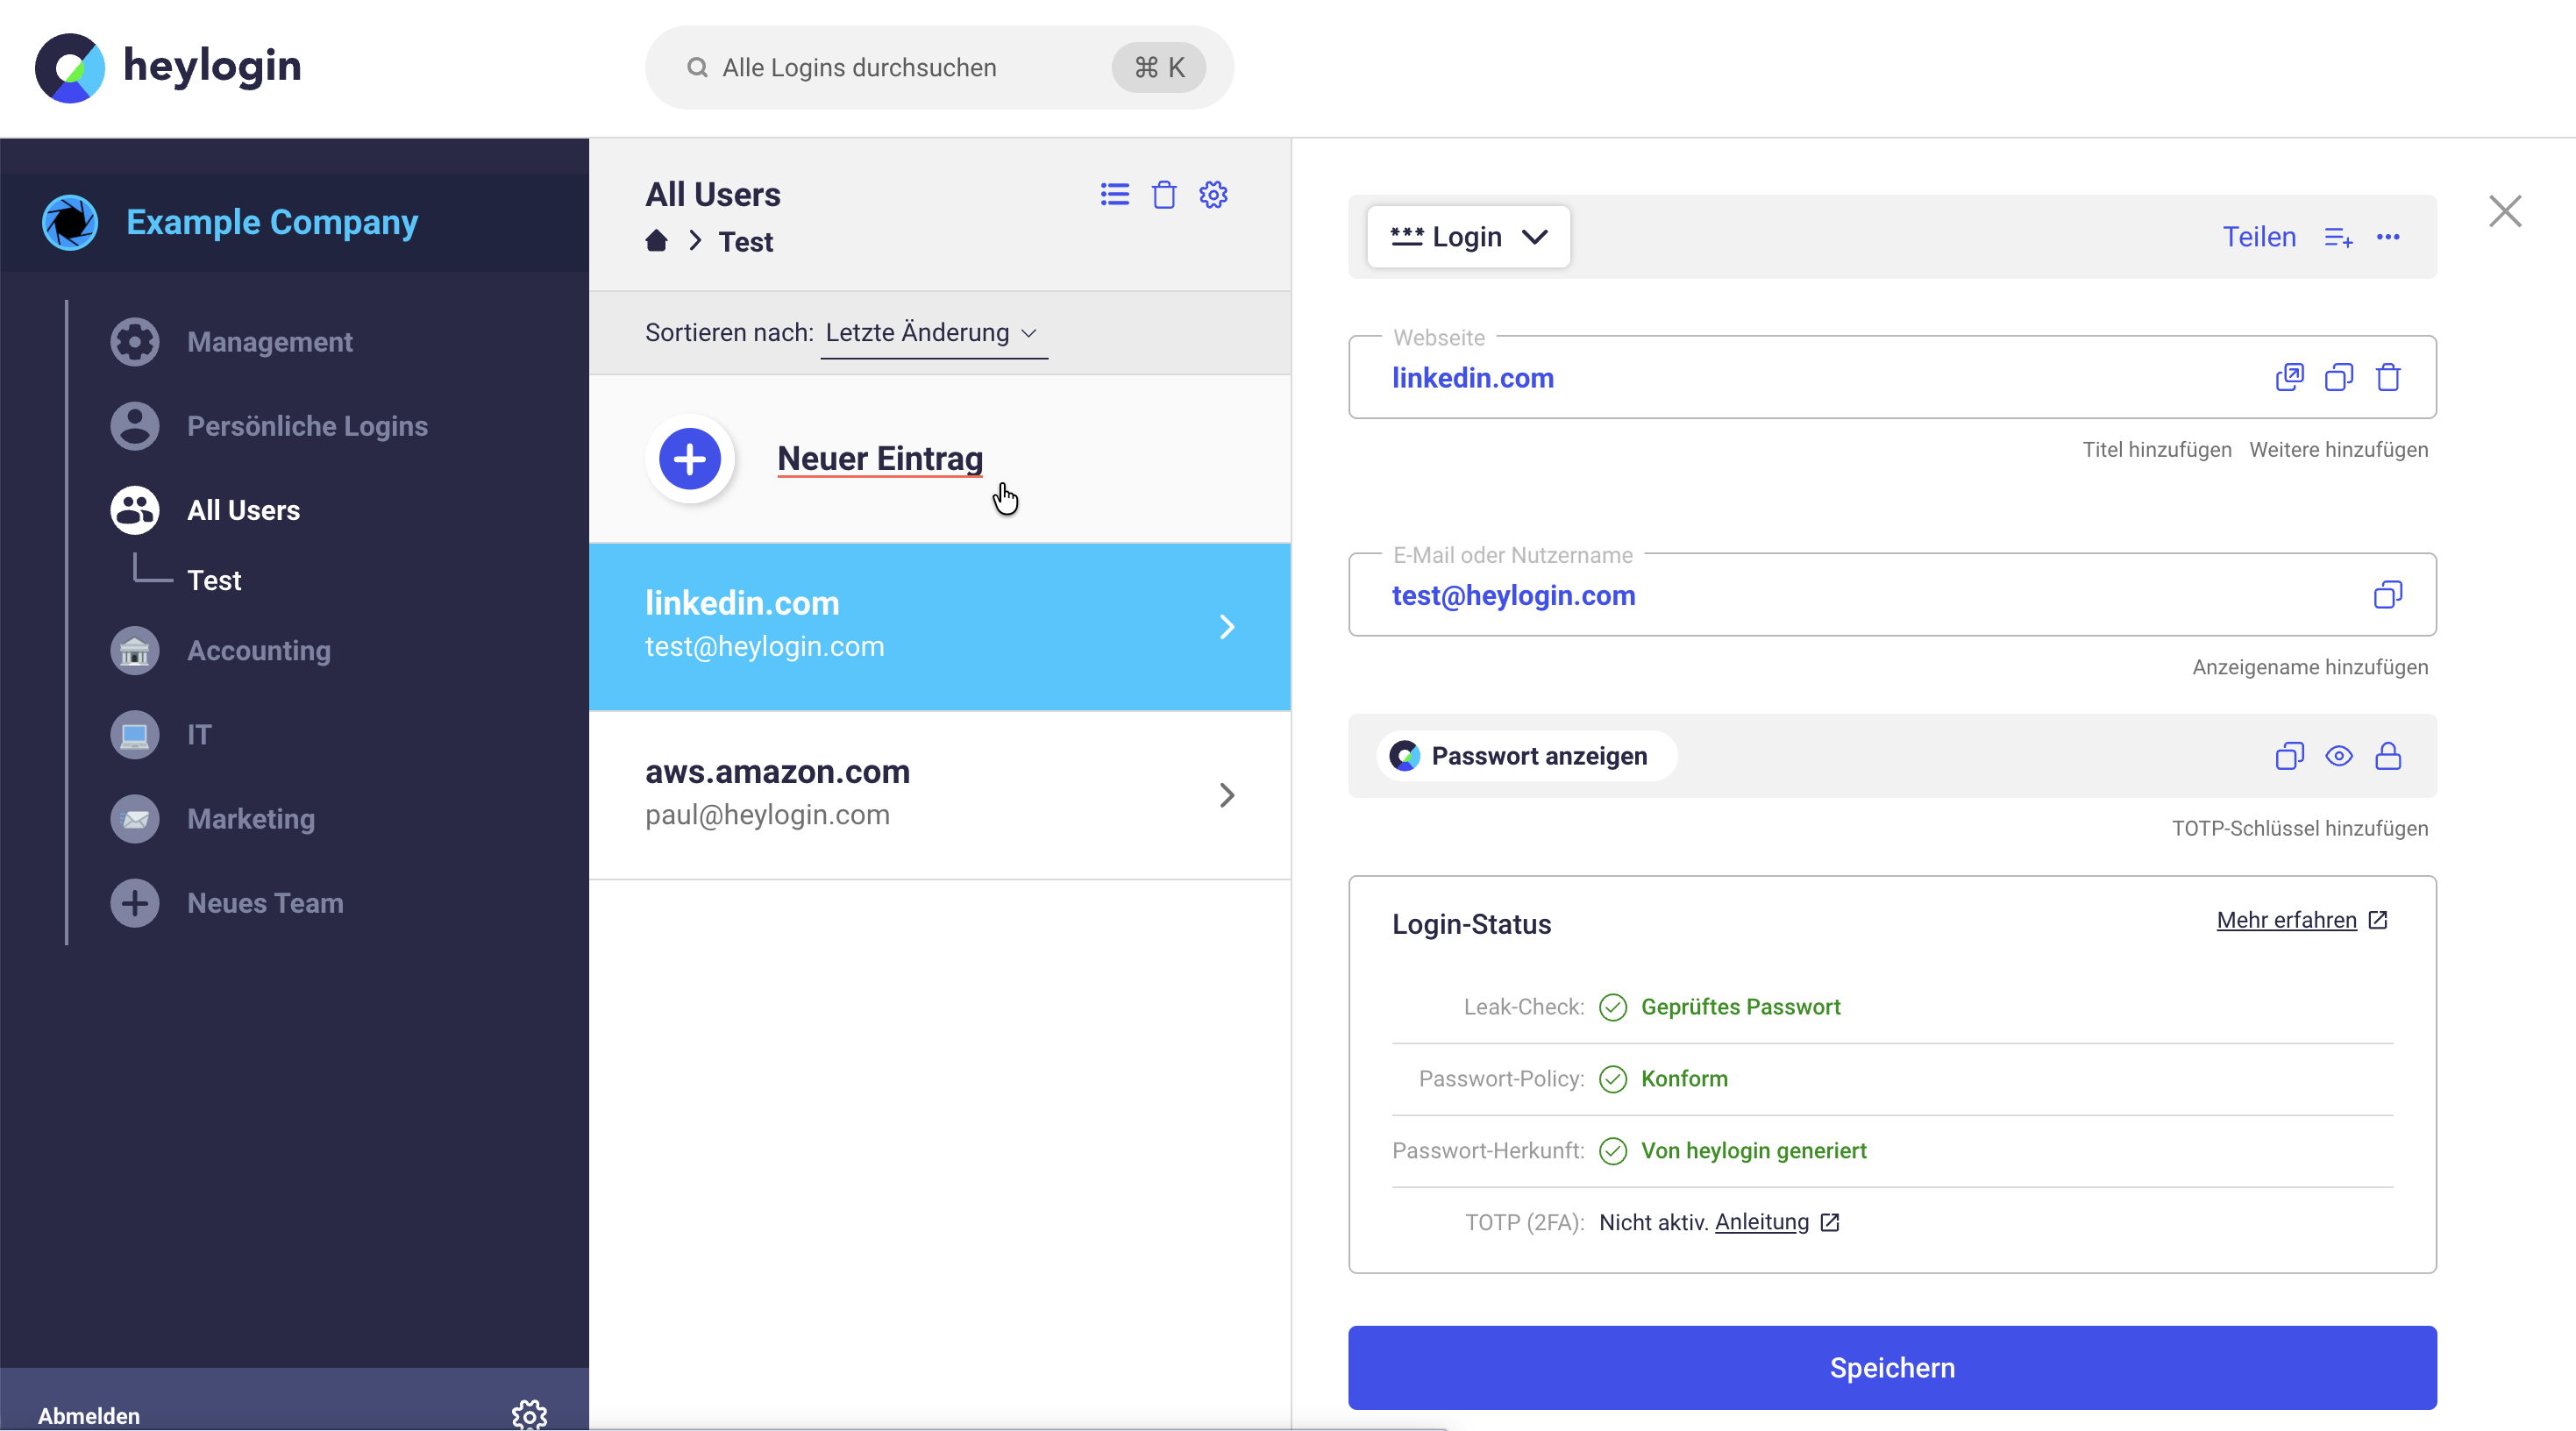Copy the password with the copy icon
The height and width of the screenshot is (1431, 2576).
2289,756
